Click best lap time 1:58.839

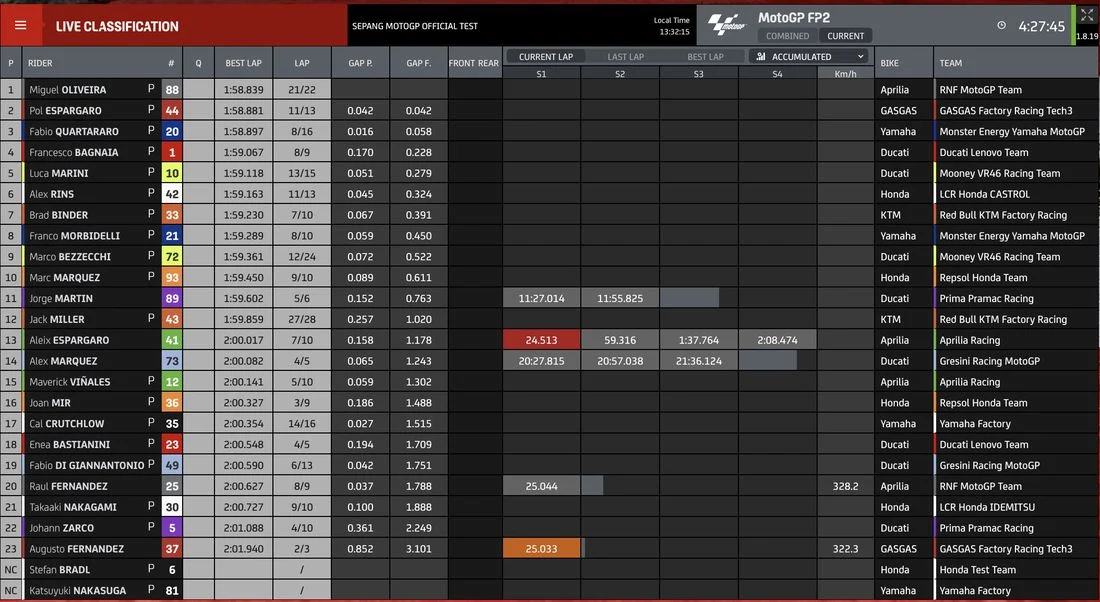243,90
